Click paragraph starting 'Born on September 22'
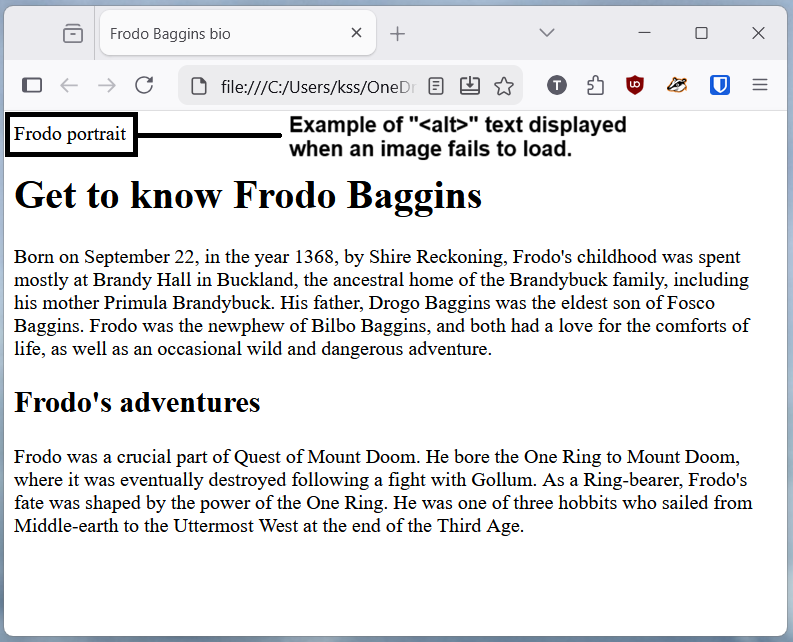The width and height of the screenshot is (793, 642). click(x=382, y=303)
